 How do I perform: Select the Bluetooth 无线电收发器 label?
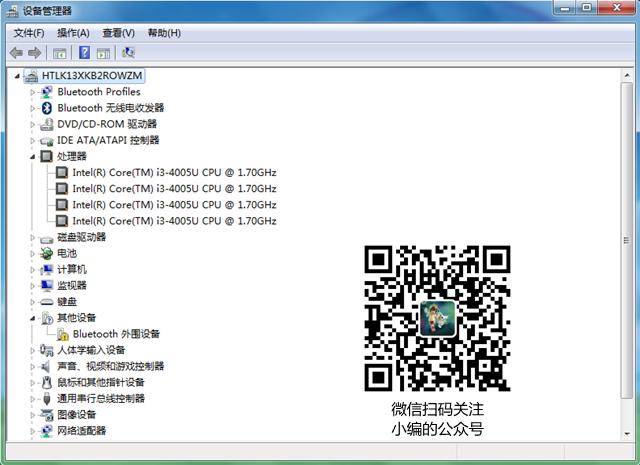[x=111, y=108]
